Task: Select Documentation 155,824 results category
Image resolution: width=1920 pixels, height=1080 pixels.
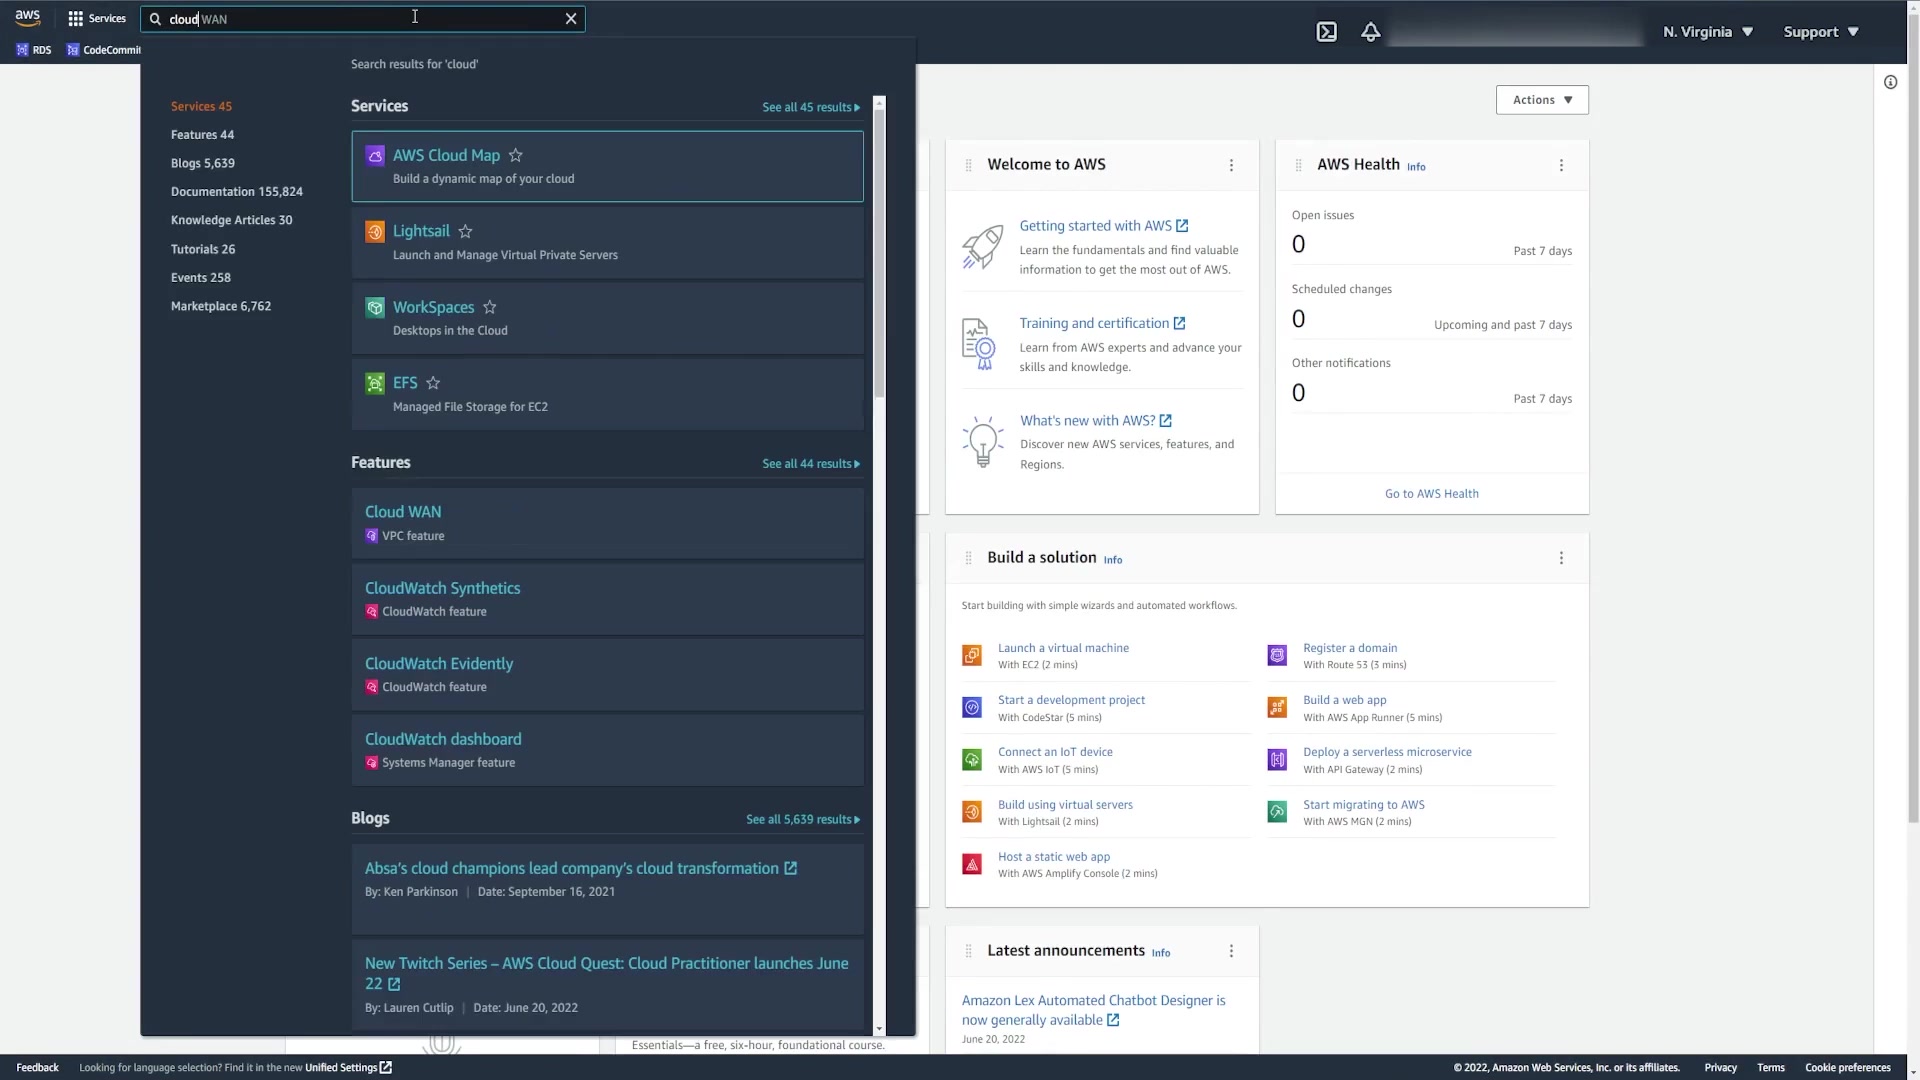Action: pos(236,192)
